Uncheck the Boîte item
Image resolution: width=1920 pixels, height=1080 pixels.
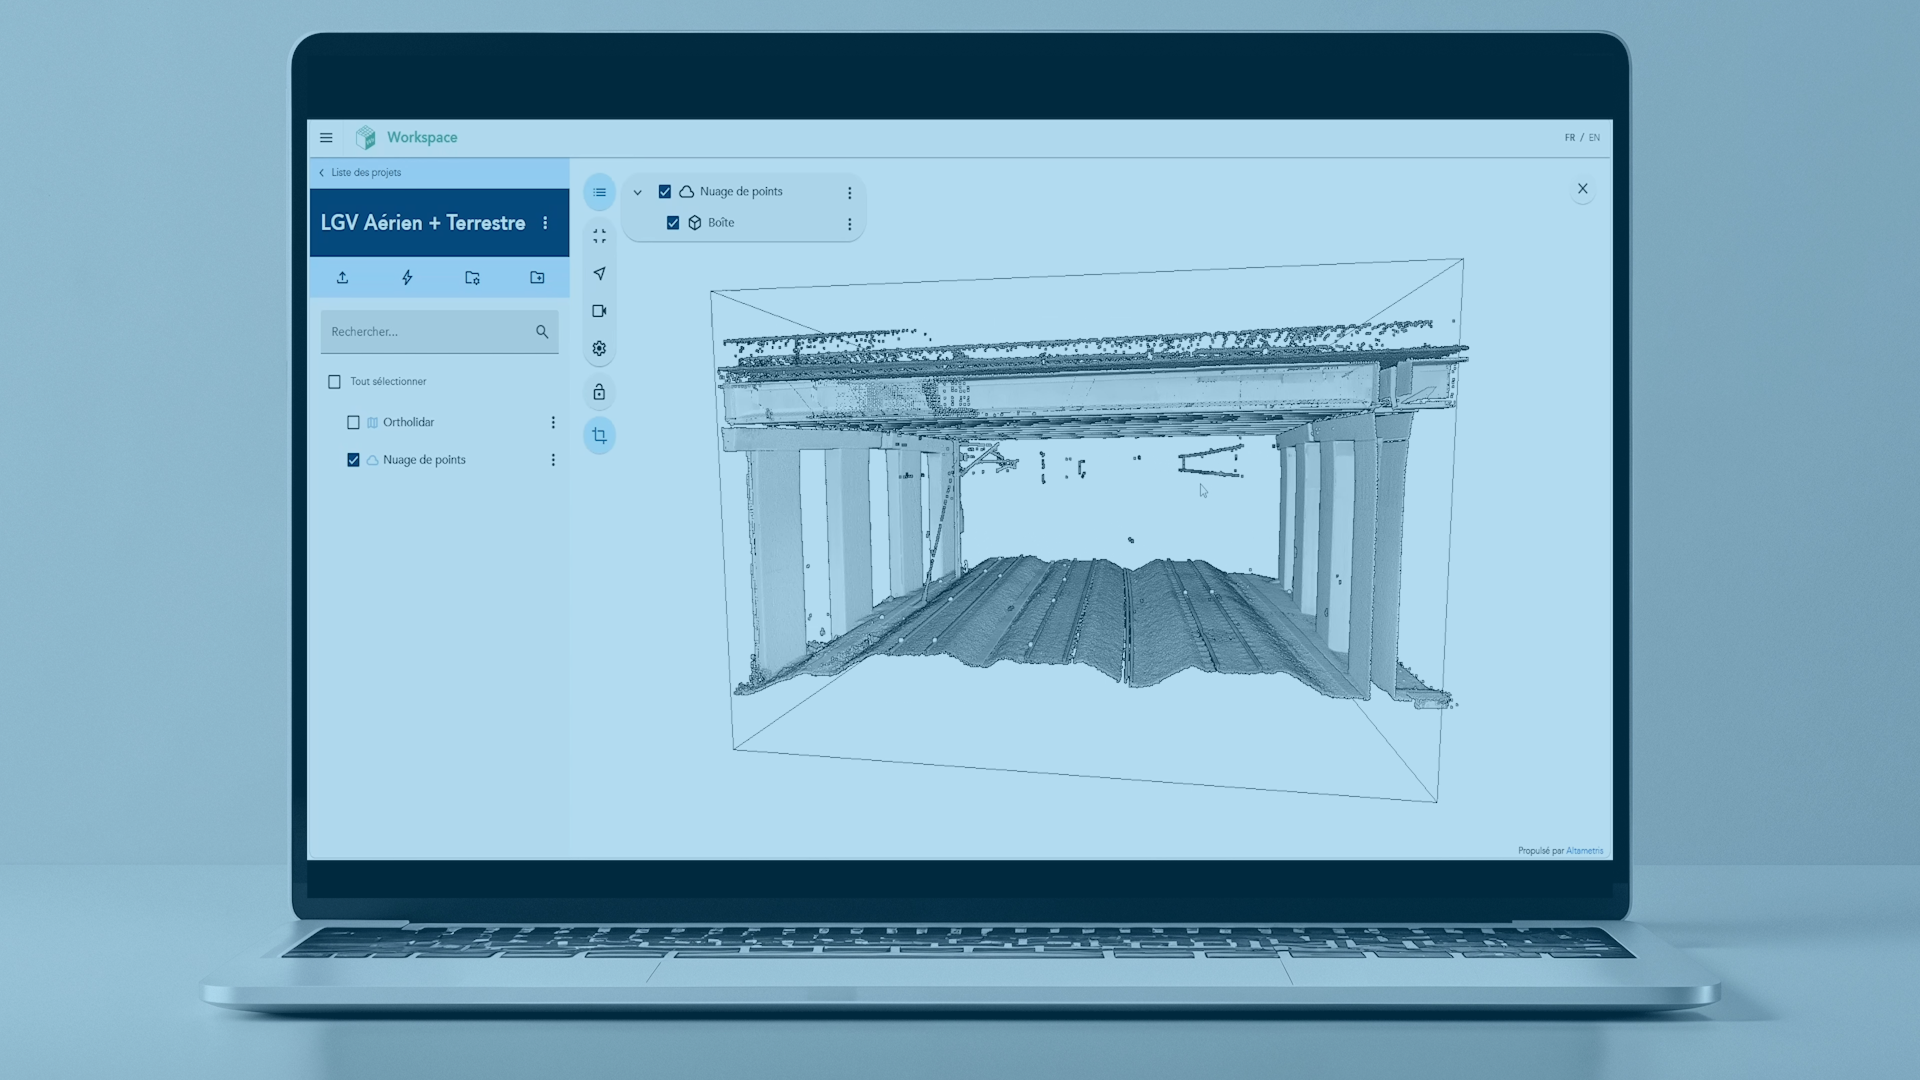pyautogui.click(x=673, y=222)
